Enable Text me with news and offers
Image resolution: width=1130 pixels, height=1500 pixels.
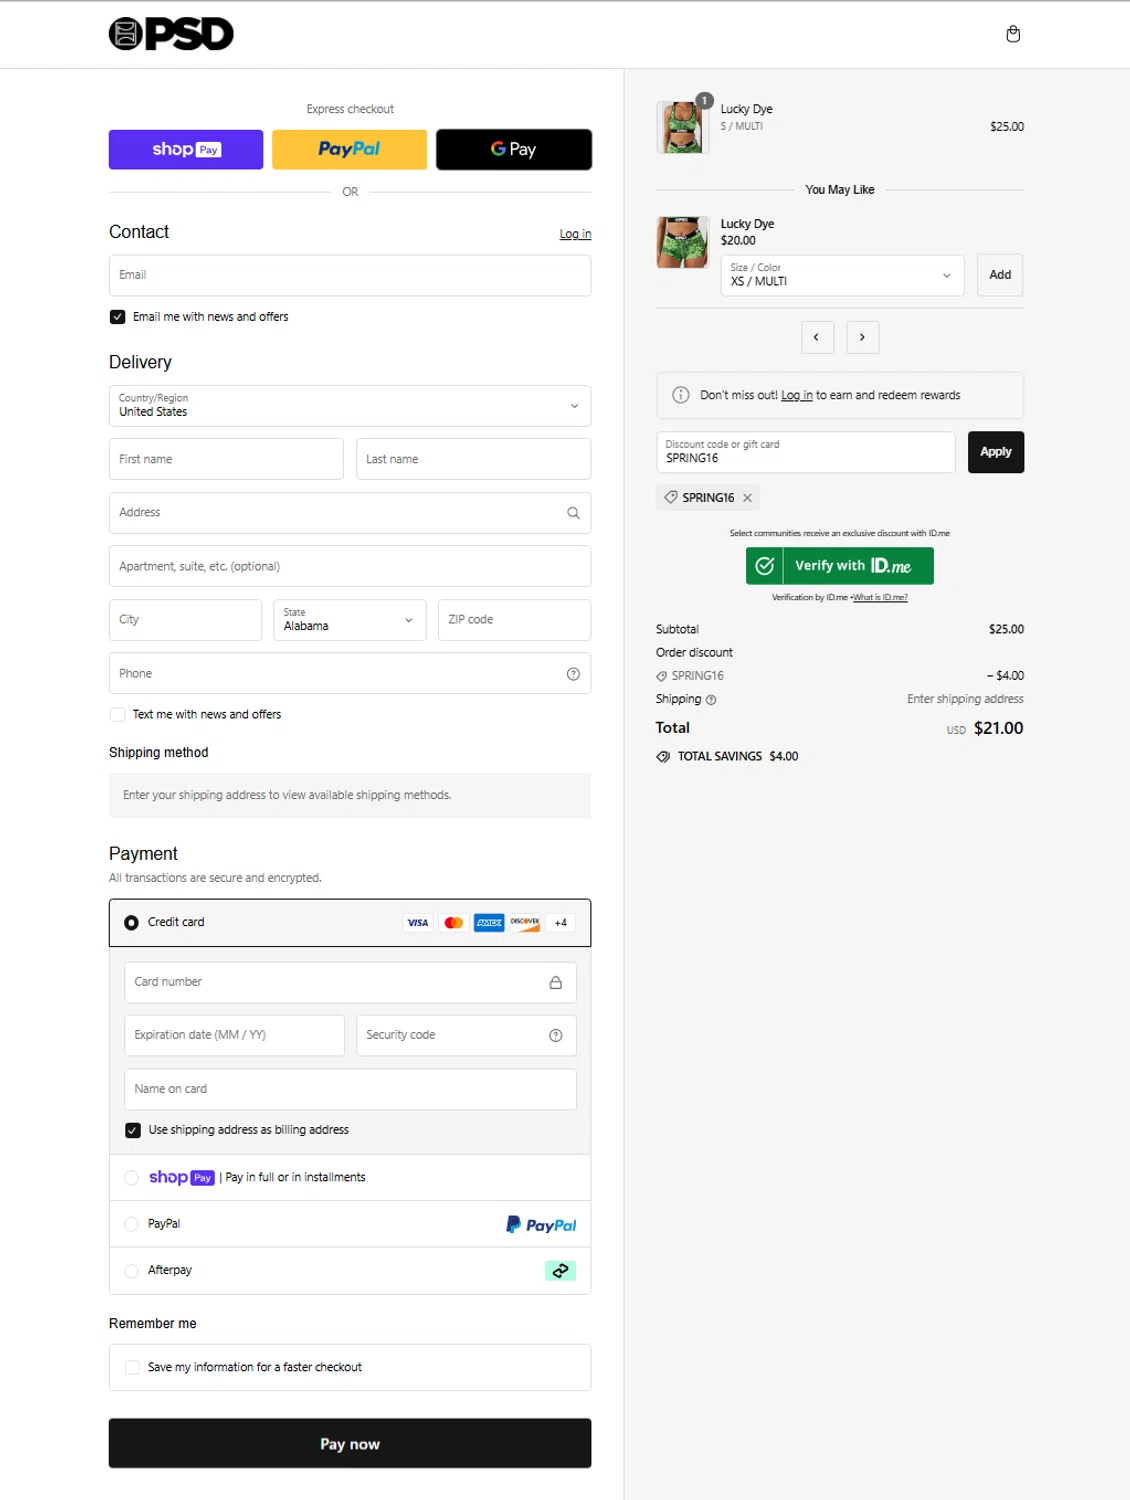(118, 715)
